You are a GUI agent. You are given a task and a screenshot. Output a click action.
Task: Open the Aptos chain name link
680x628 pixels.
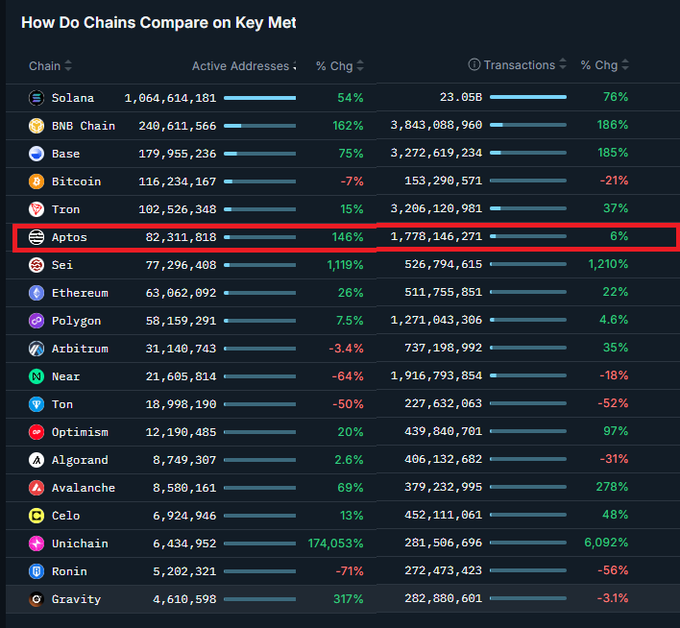[x=70, y=237]
